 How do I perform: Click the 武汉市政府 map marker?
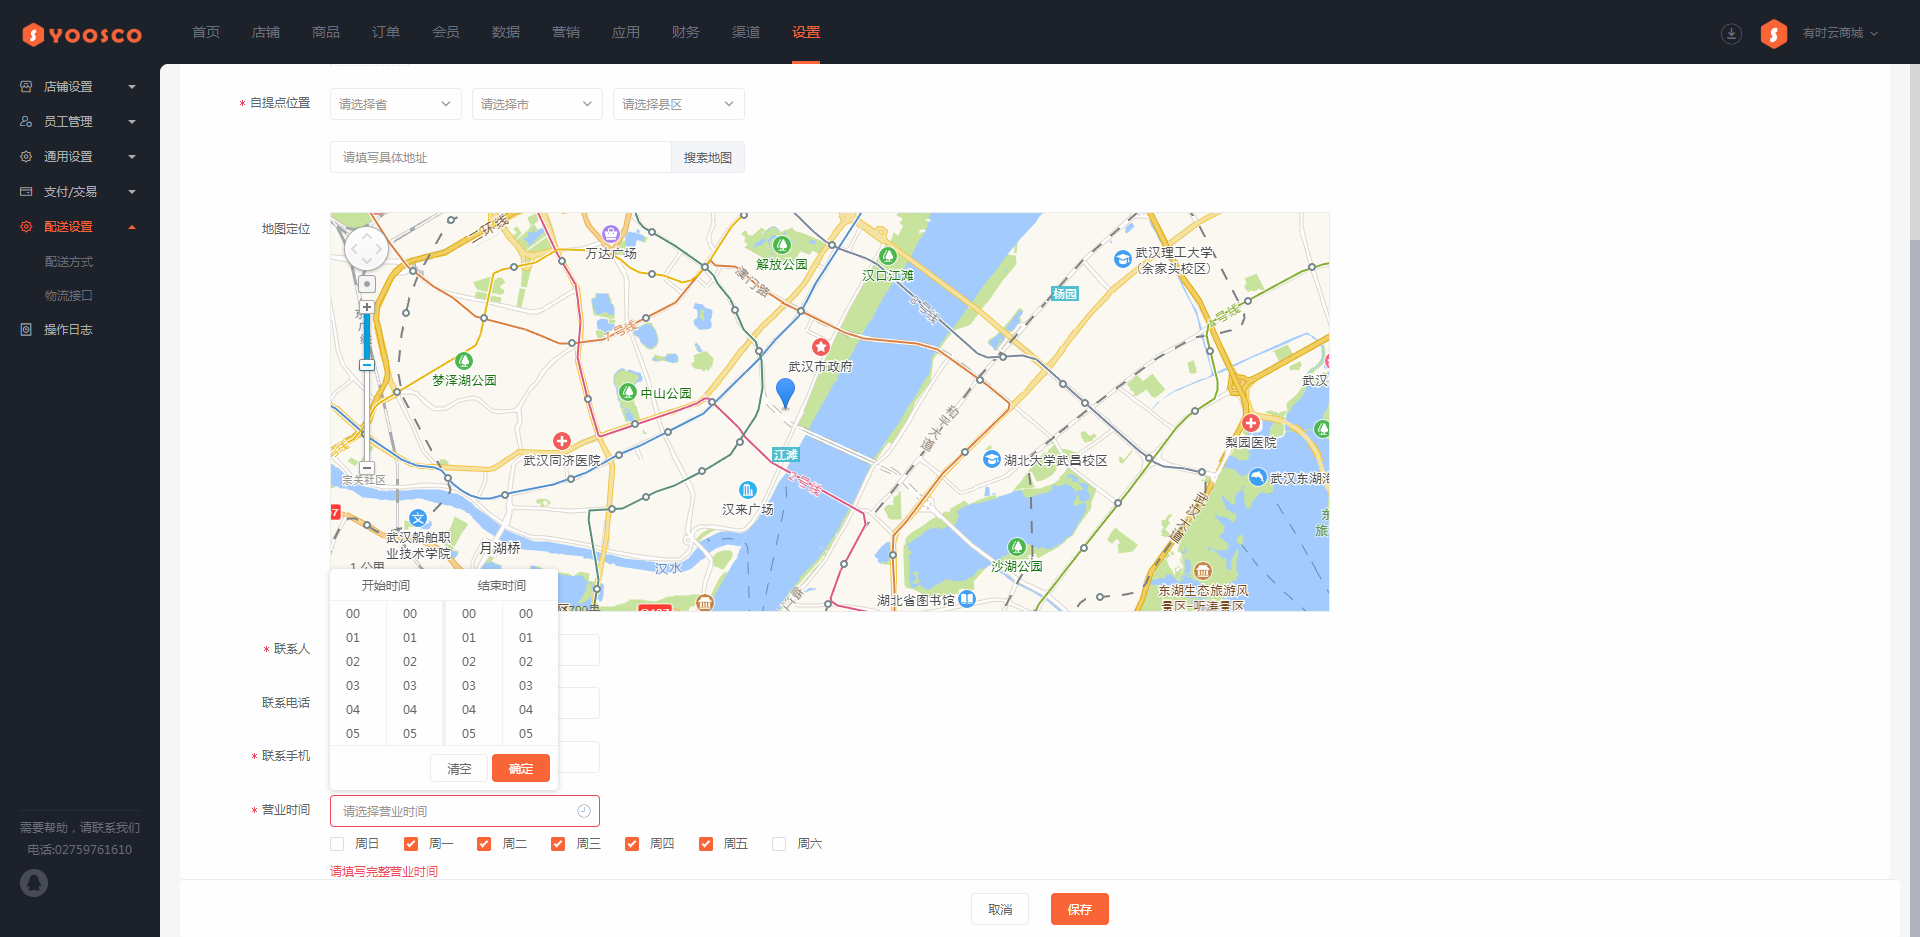821,347
